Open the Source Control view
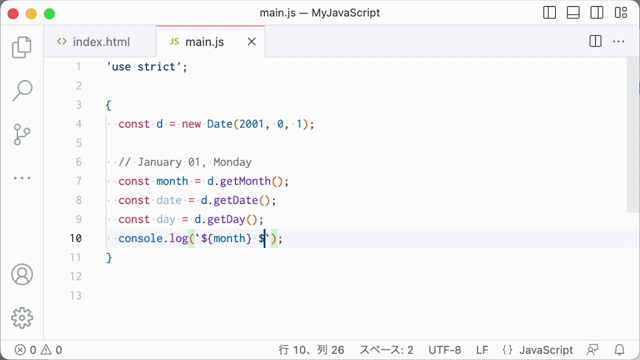Image resolution: width=640 pixels, height=360 pixels. click(22, 134)
